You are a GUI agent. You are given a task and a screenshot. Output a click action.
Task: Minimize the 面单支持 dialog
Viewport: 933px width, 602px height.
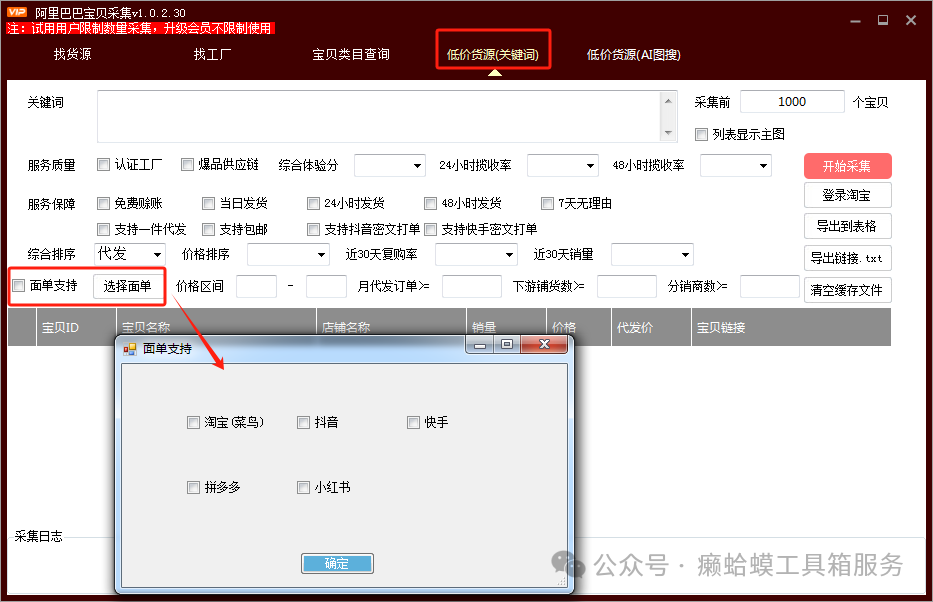(x=480, y=344)
